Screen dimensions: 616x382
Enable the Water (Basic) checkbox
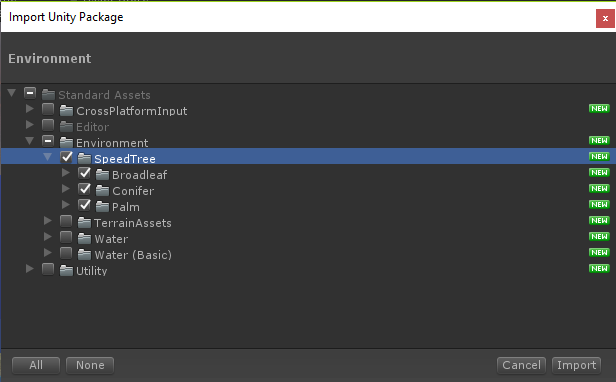66,253
